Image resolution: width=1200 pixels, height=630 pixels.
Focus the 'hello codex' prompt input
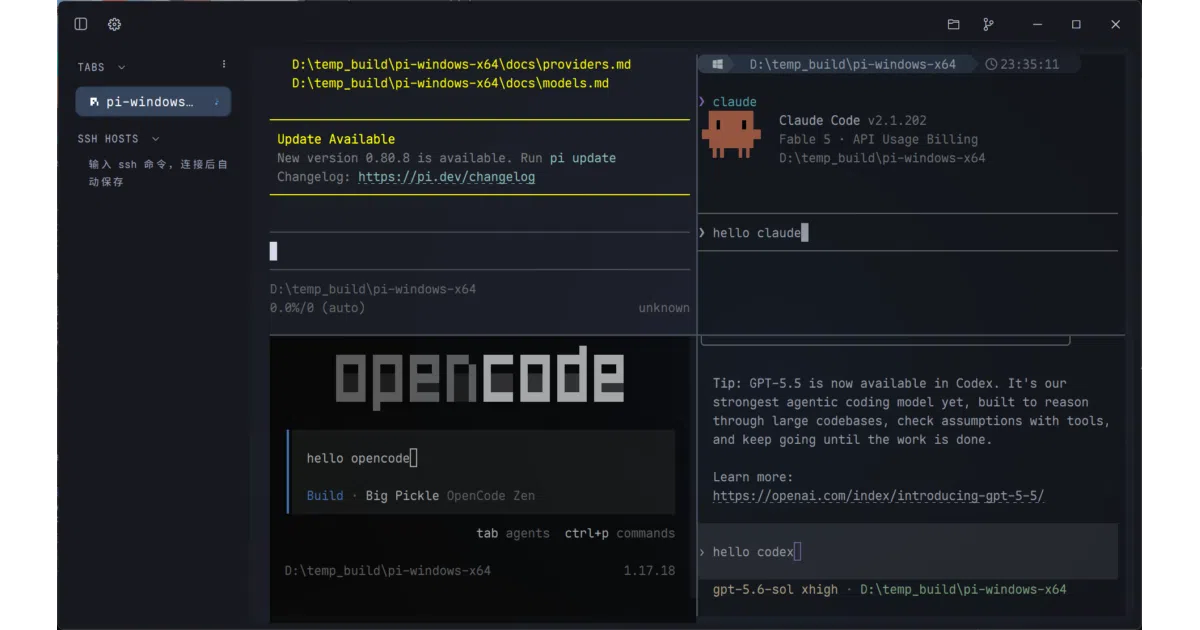click(x=908, y=552)
